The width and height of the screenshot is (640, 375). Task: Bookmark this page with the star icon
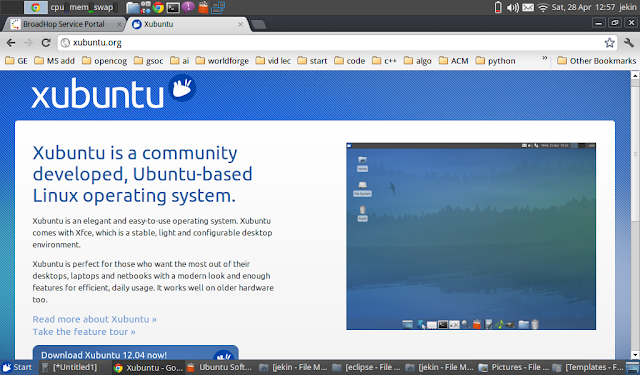point(609,42)
